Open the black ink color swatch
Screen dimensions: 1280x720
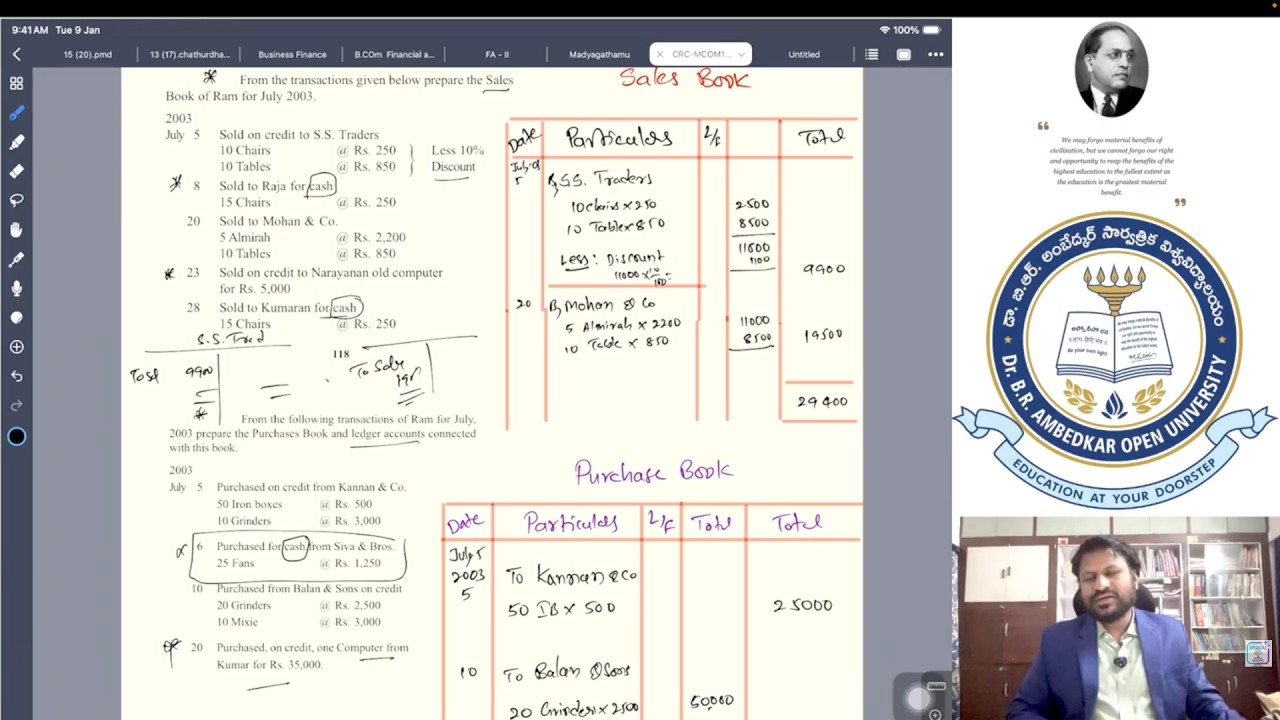tap(16, 436)
